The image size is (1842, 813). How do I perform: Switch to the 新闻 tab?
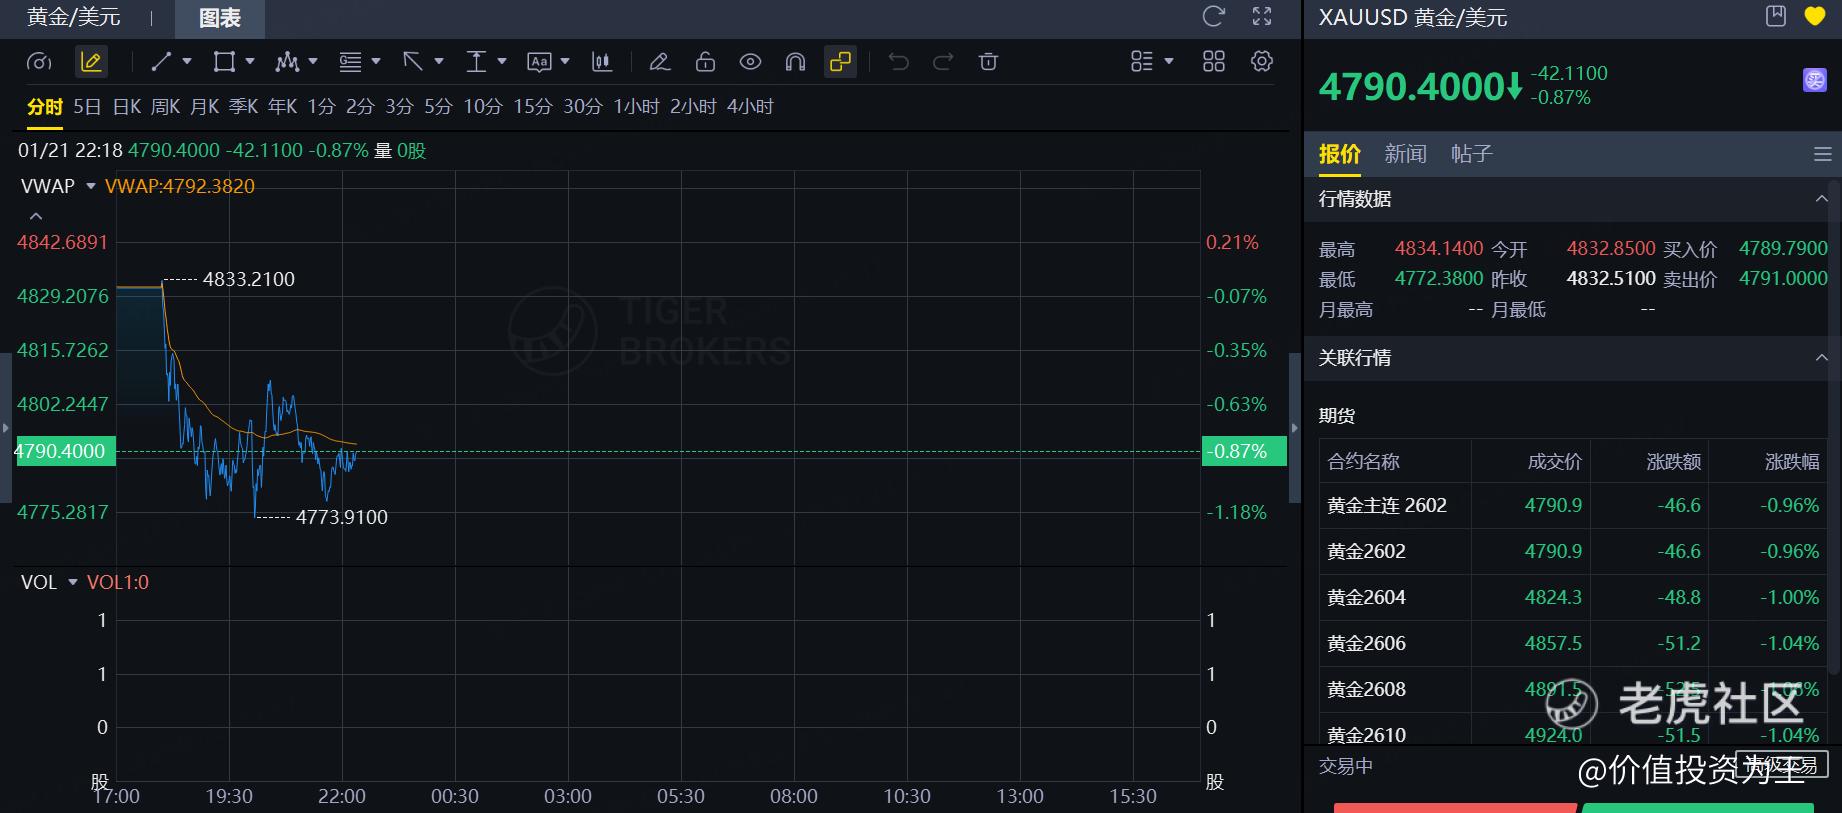[x=1405, y=154]
